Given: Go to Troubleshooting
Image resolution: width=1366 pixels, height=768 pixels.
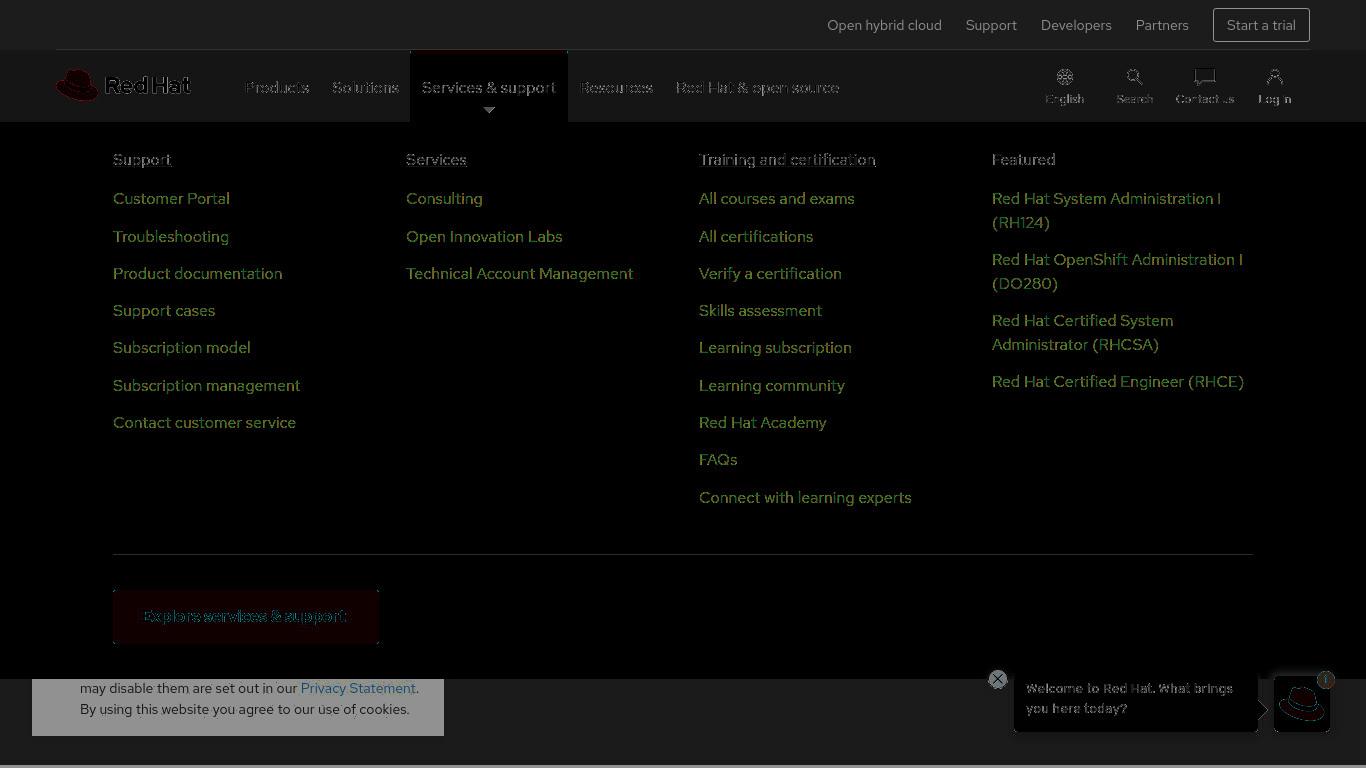Looking at the screenshot, I should pos(171,236).
